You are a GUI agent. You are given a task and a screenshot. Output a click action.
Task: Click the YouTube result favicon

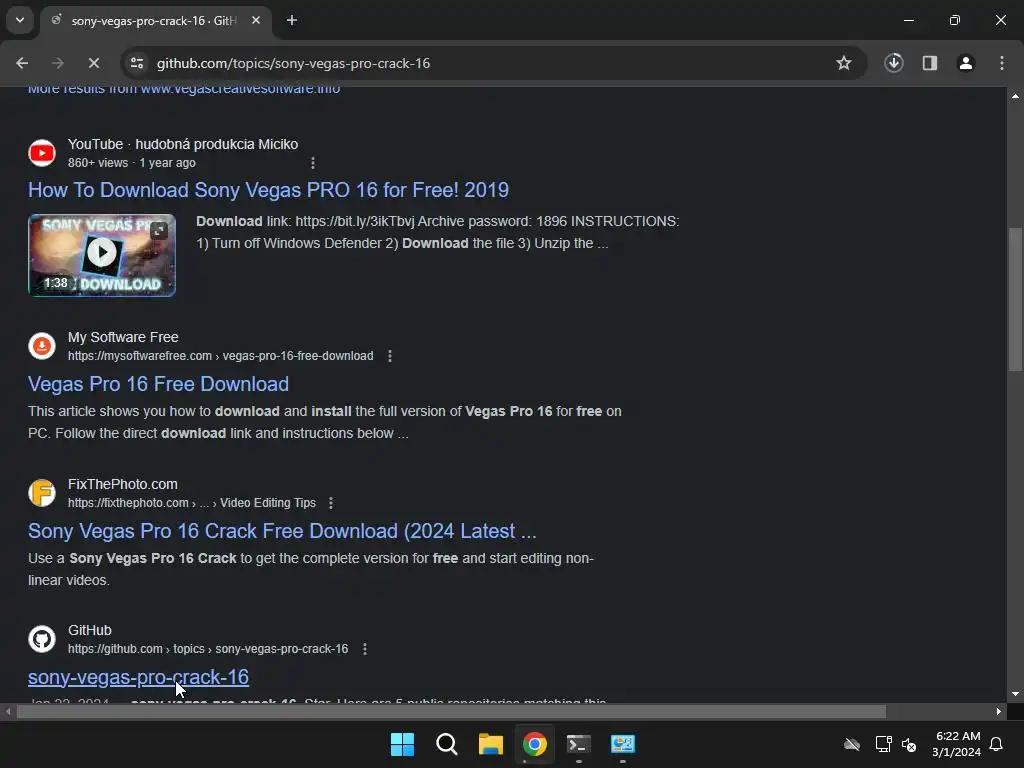[x=42, y=153]
